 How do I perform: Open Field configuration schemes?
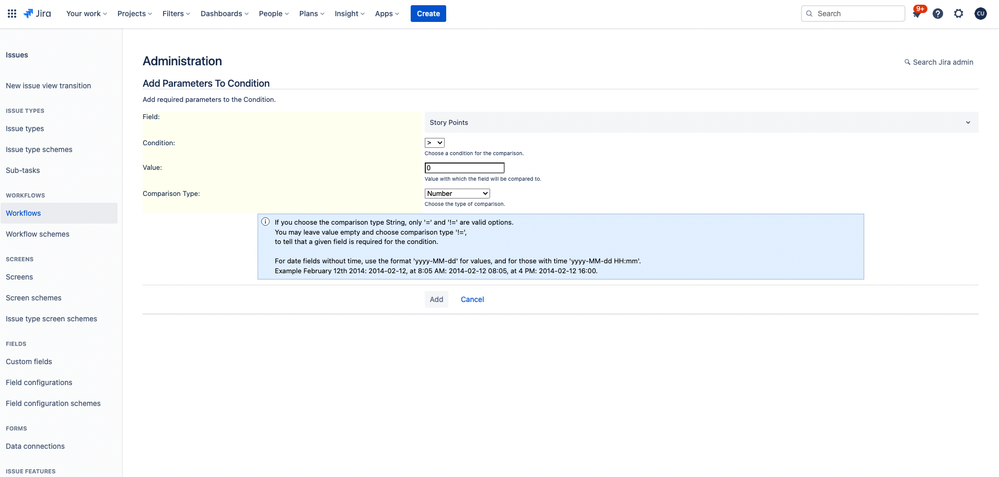[53, 404]
